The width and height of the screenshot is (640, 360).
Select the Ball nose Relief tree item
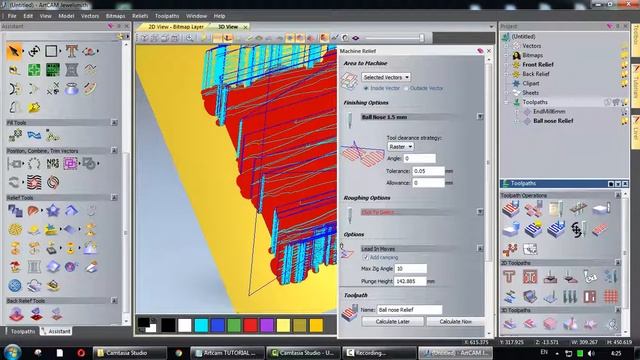553,121
